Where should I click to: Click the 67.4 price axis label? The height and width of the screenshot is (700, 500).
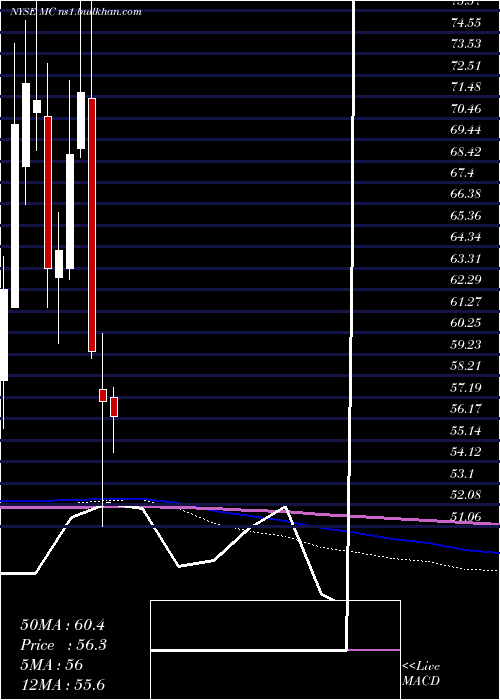462,173
